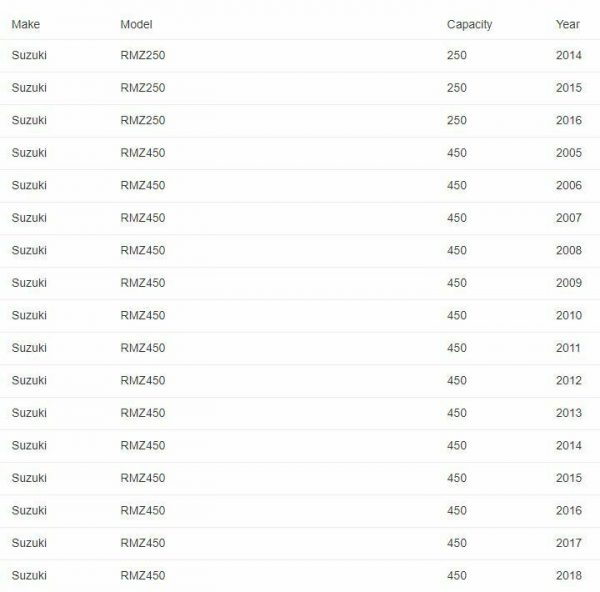Click year 2012 in the table
The width and height of the screenshot is (600, 592).
(x=569, y=380)
